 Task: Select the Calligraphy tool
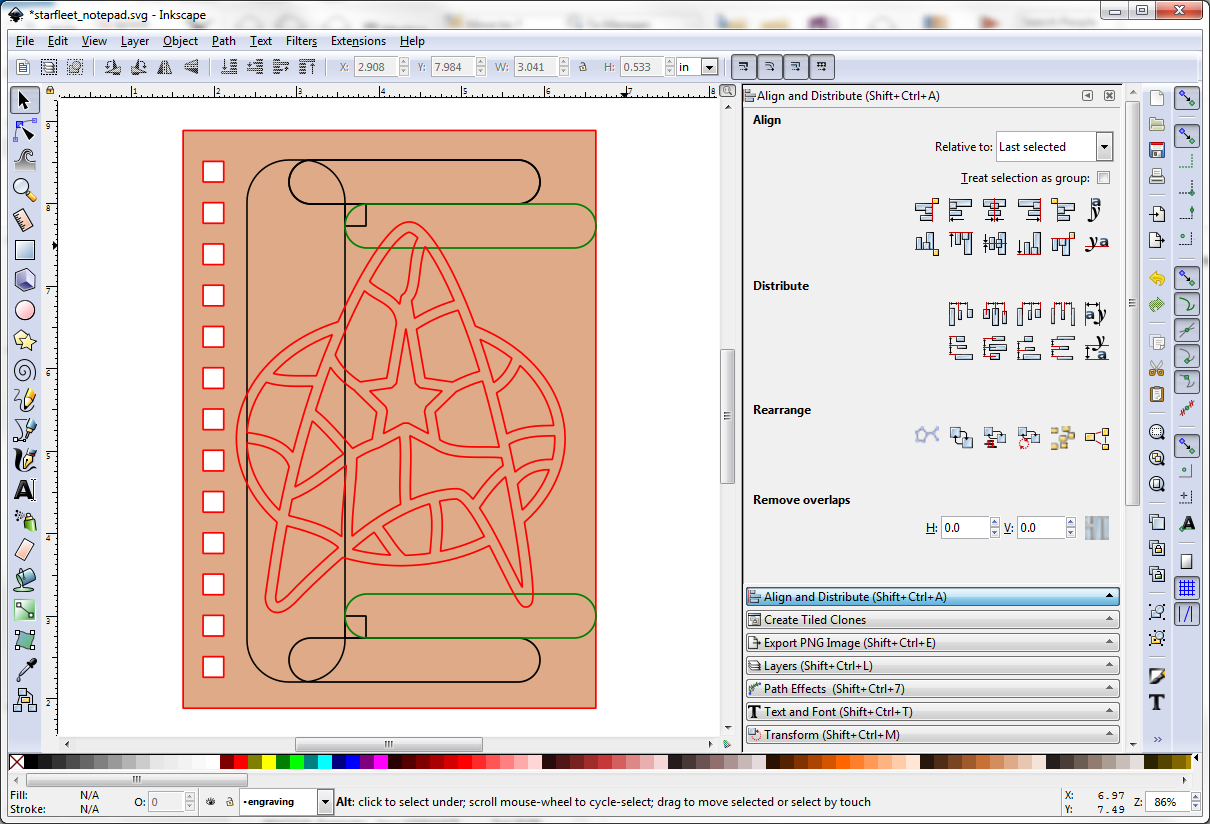point(25,460)
